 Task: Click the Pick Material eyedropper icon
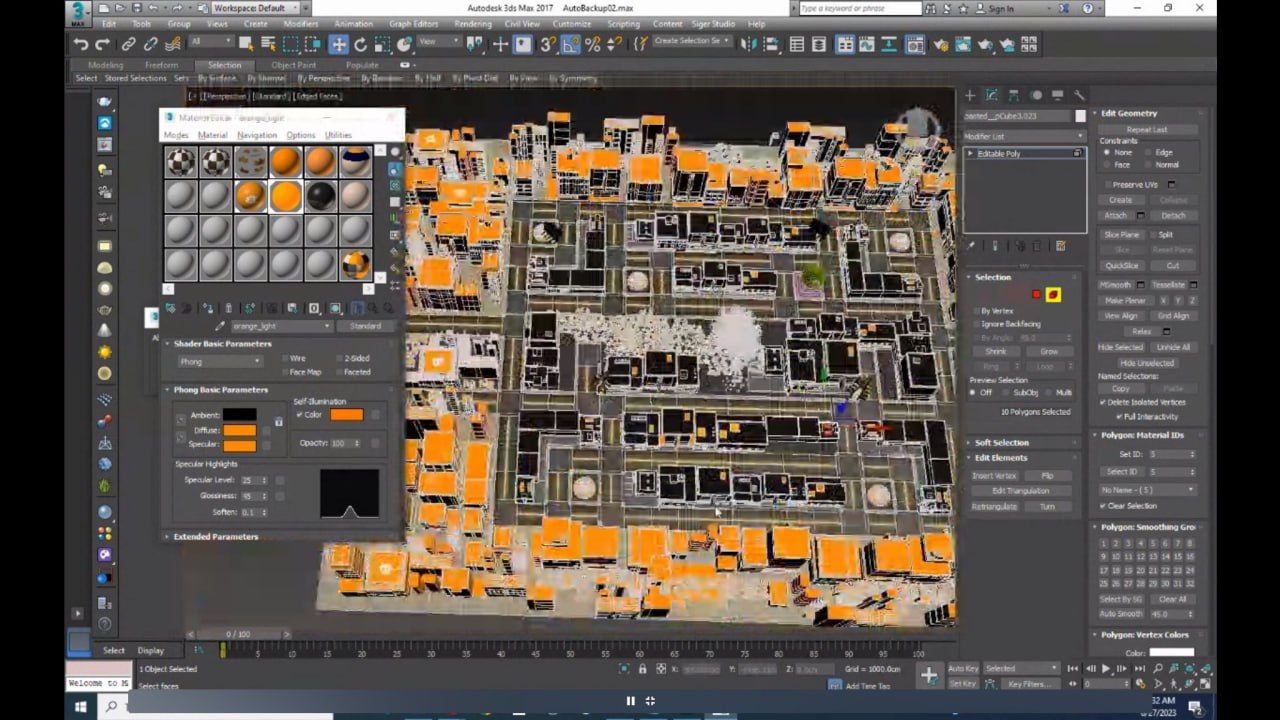click(220, 326)
